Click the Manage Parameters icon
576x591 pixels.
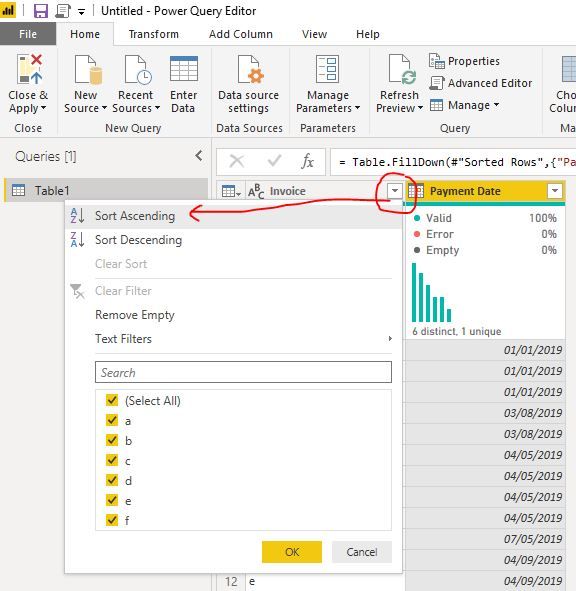coord(327,69)
